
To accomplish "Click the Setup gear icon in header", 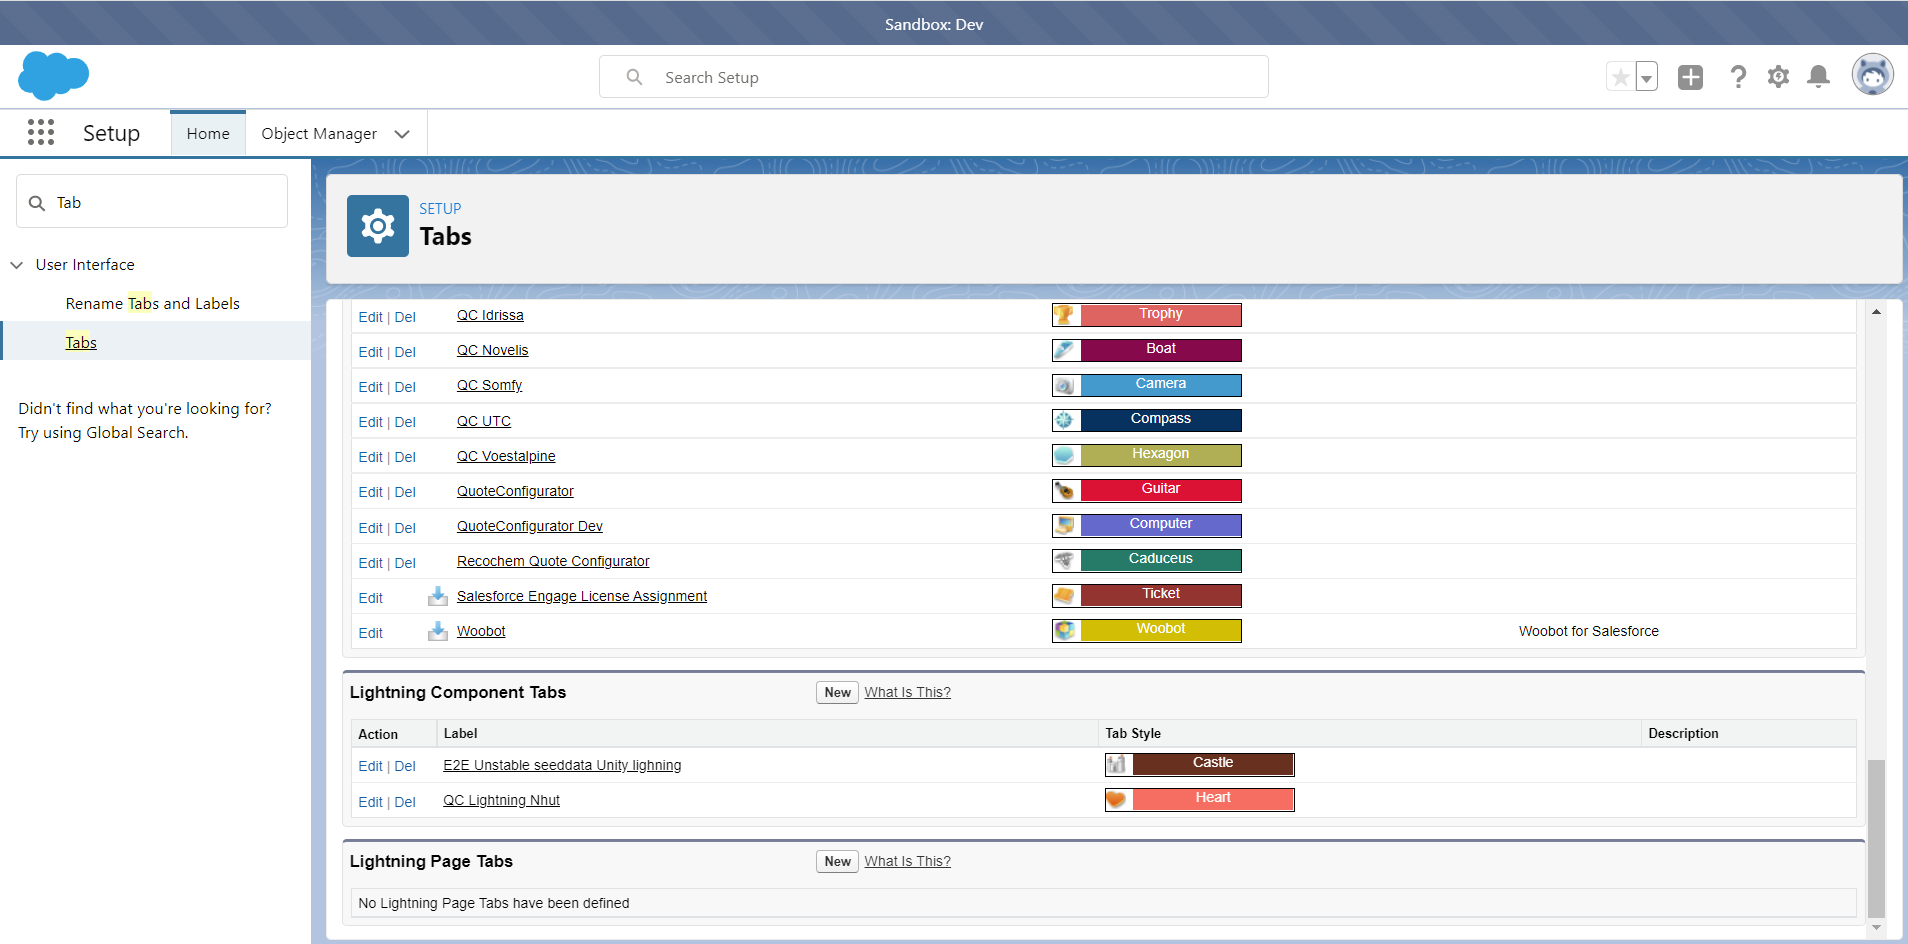I will (1778, 77).
